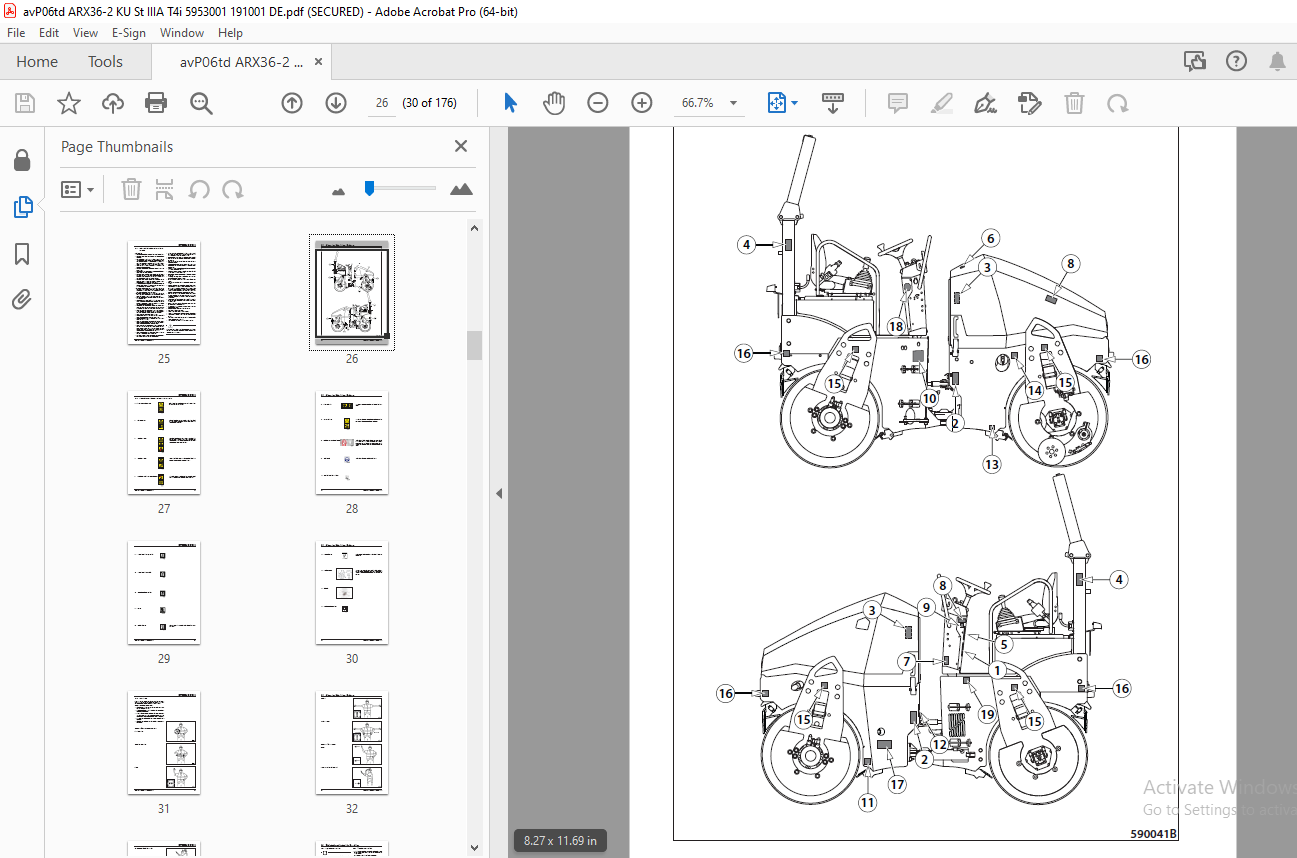
Task: Click the thumbnail size slider handle
Action: [x=369, y=187]
